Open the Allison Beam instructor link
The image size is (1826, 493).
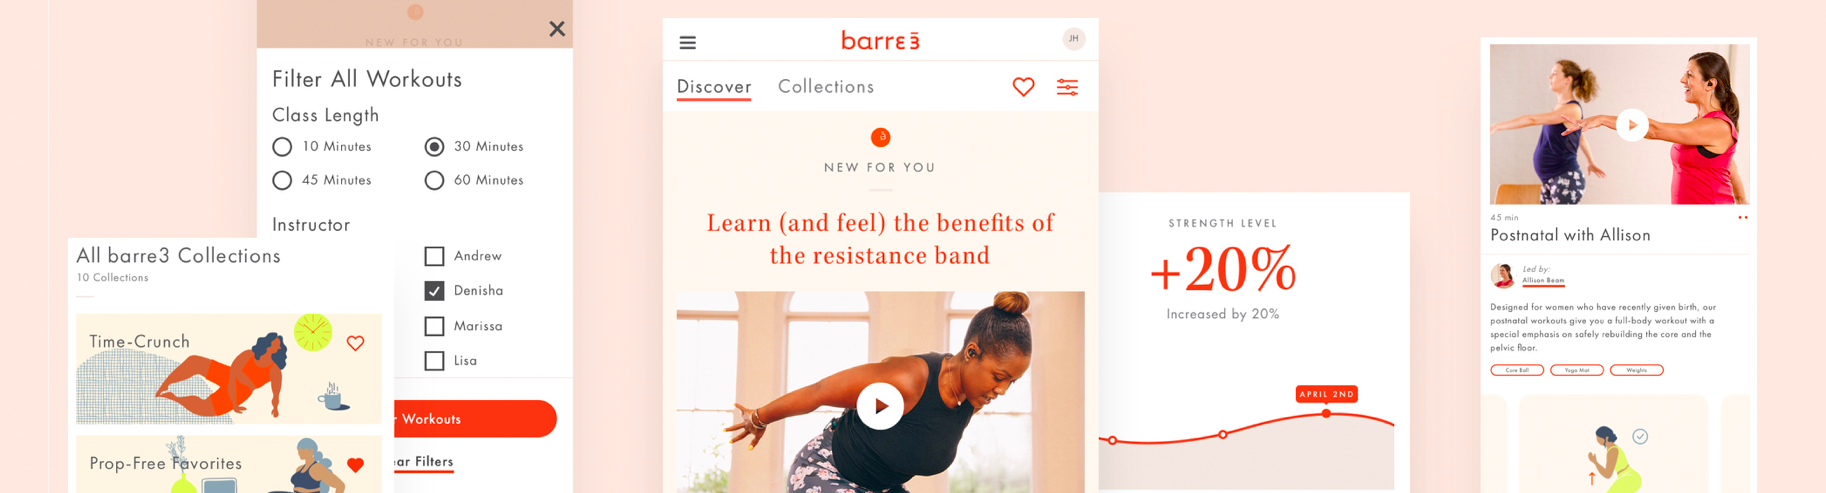click(1543, 280)
